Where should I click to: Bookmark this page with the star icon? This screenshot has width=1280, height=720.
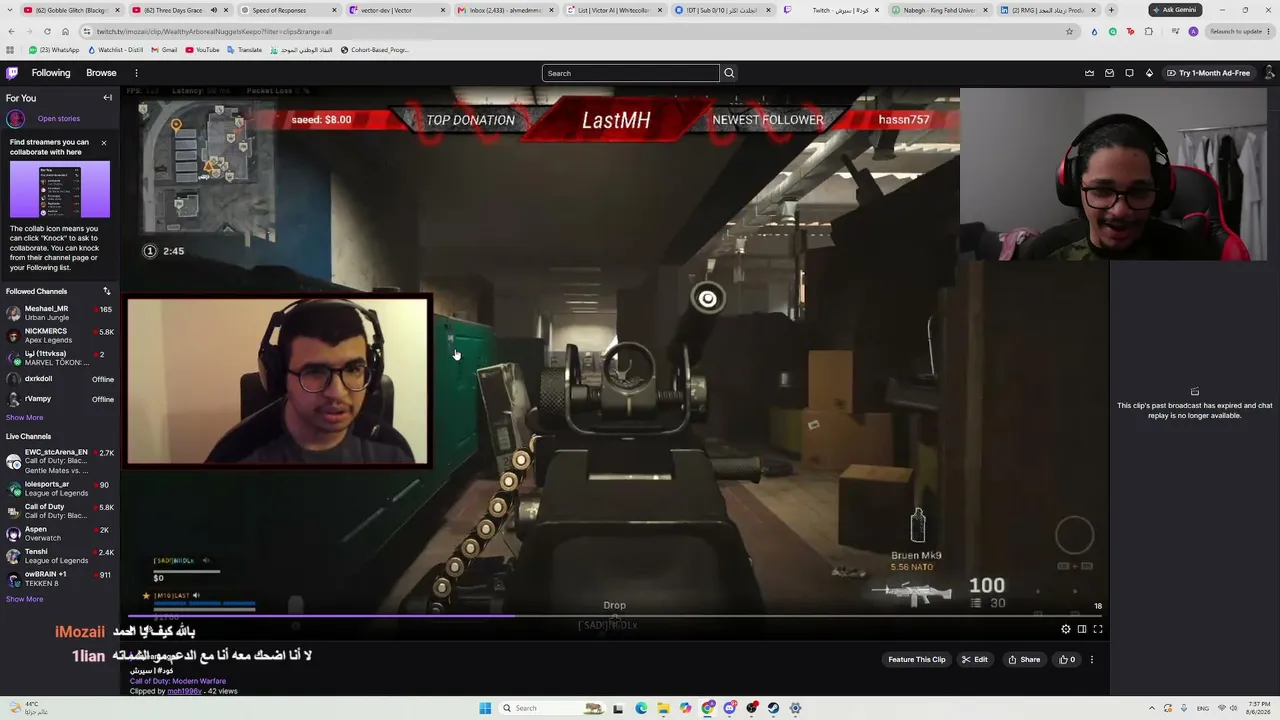click(x=1069, y=31)
